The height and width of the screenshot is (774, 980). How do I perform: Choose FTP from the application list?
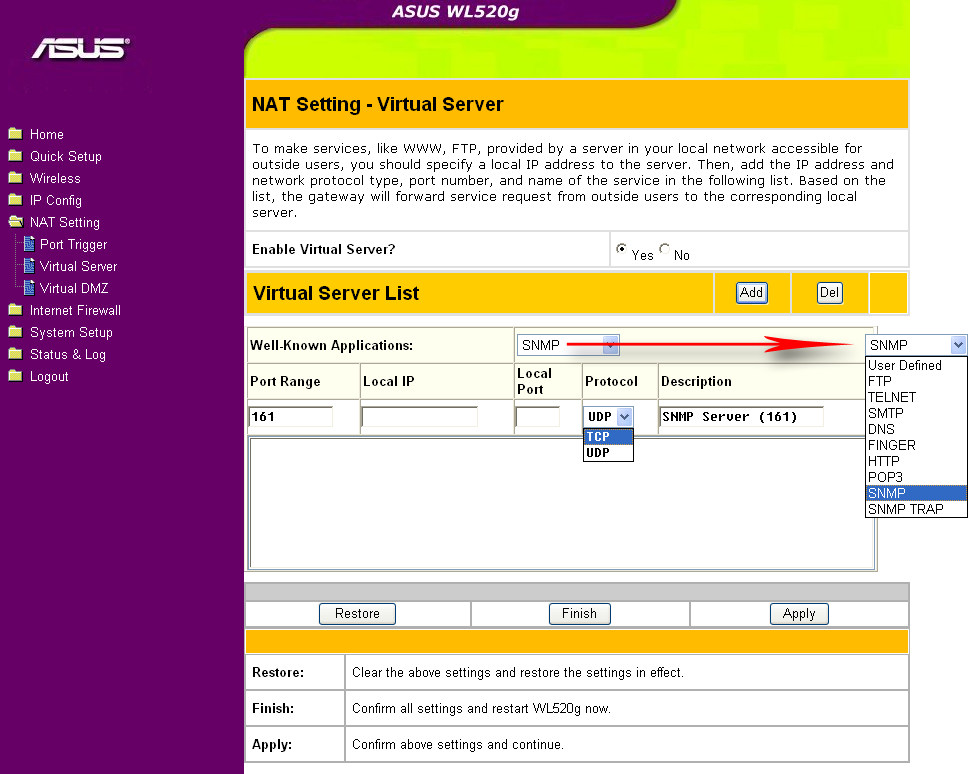[916, 381]
